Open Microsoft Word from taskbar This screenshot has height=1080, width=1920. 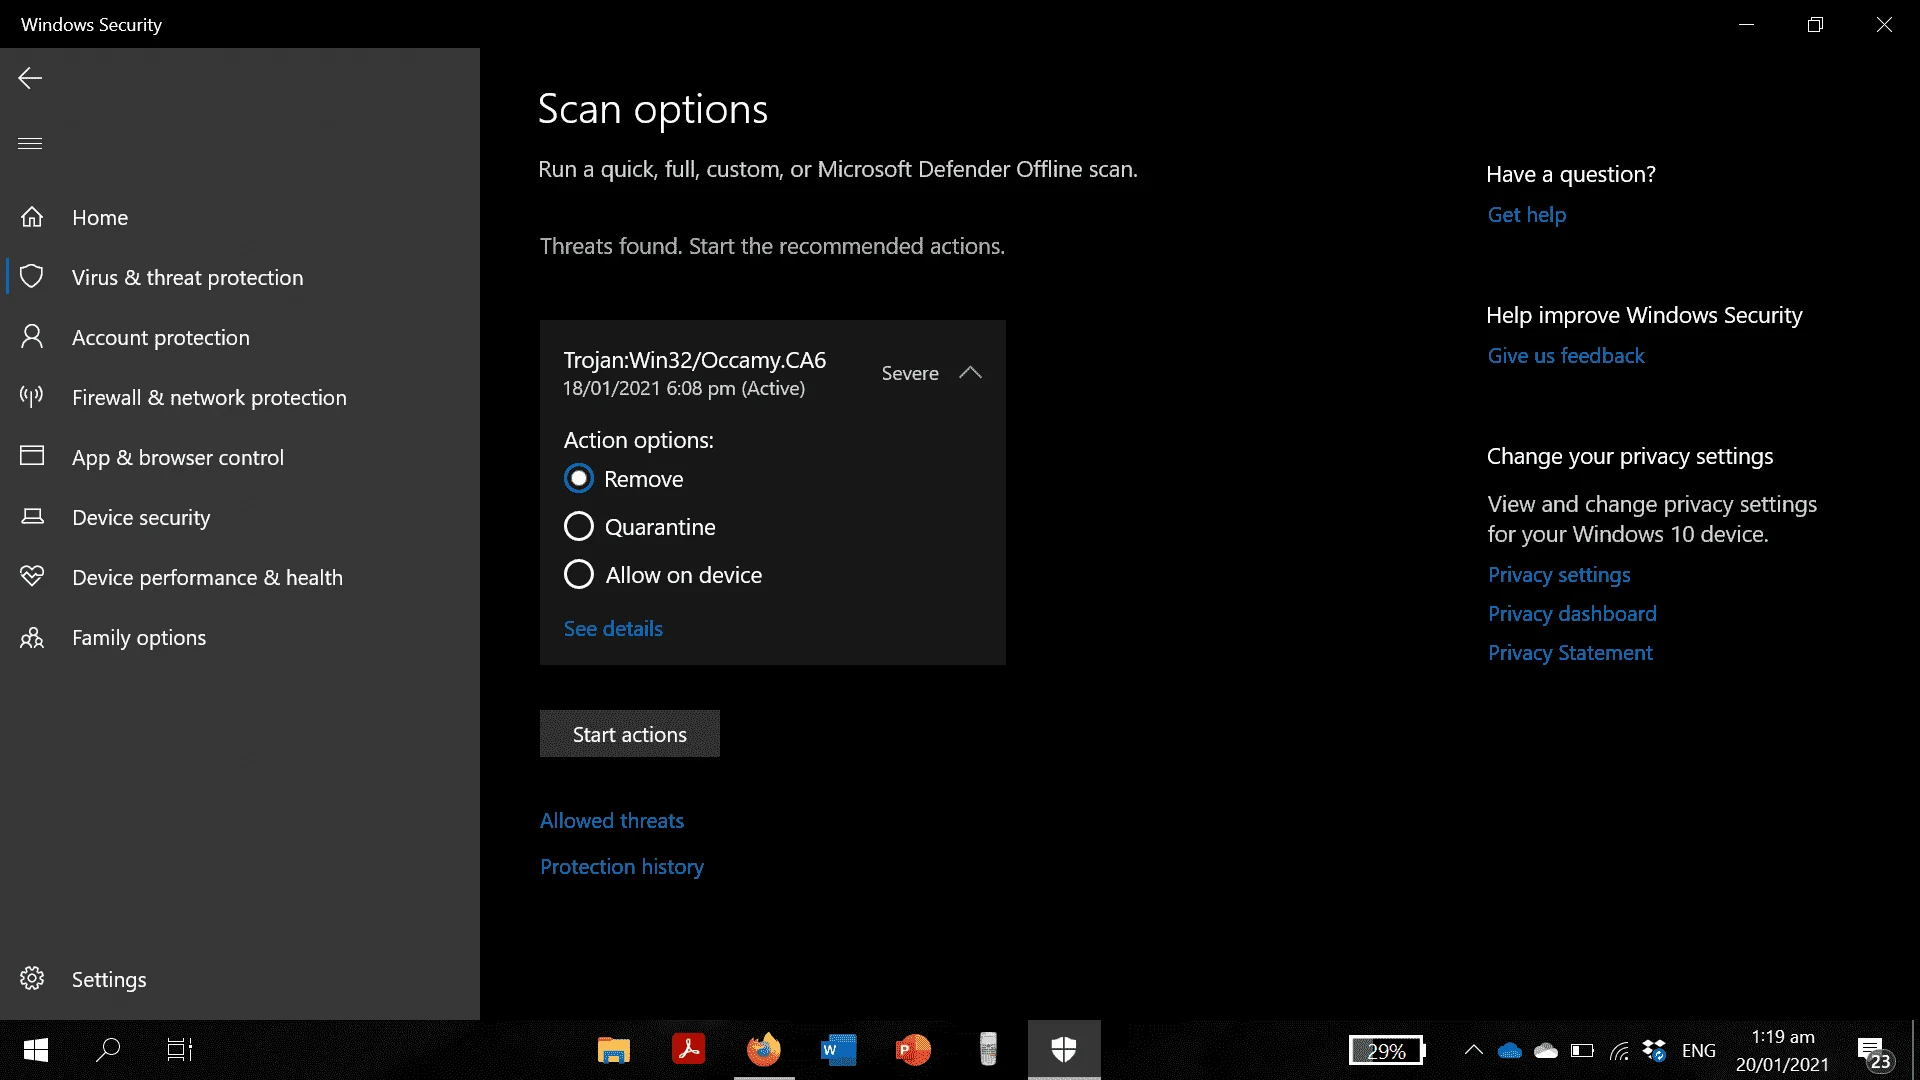(x=838, y=1050)
